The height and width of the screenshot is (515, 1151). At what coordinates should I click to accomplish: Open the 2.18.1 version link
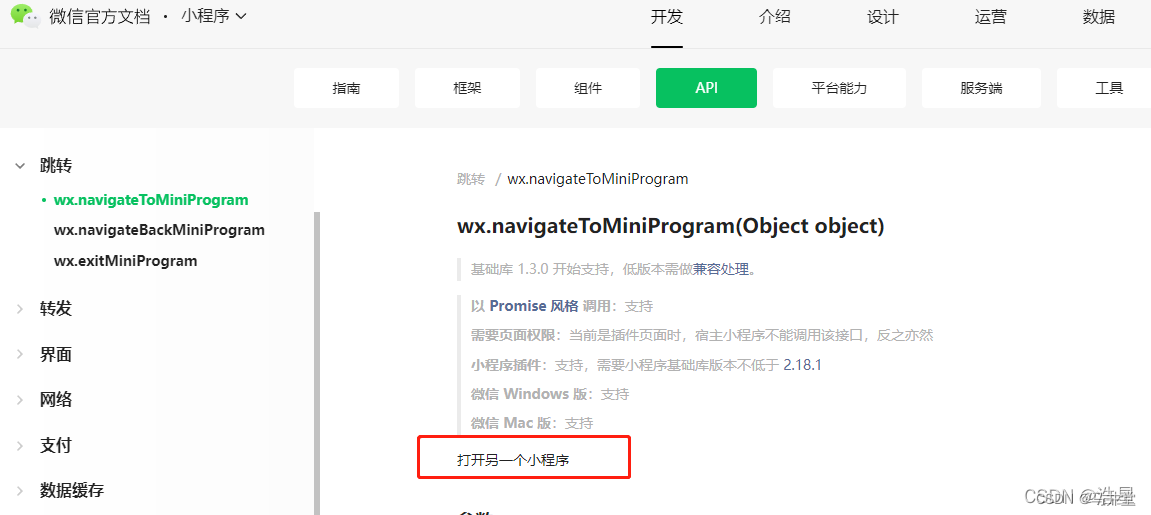[x=802, y=365]
